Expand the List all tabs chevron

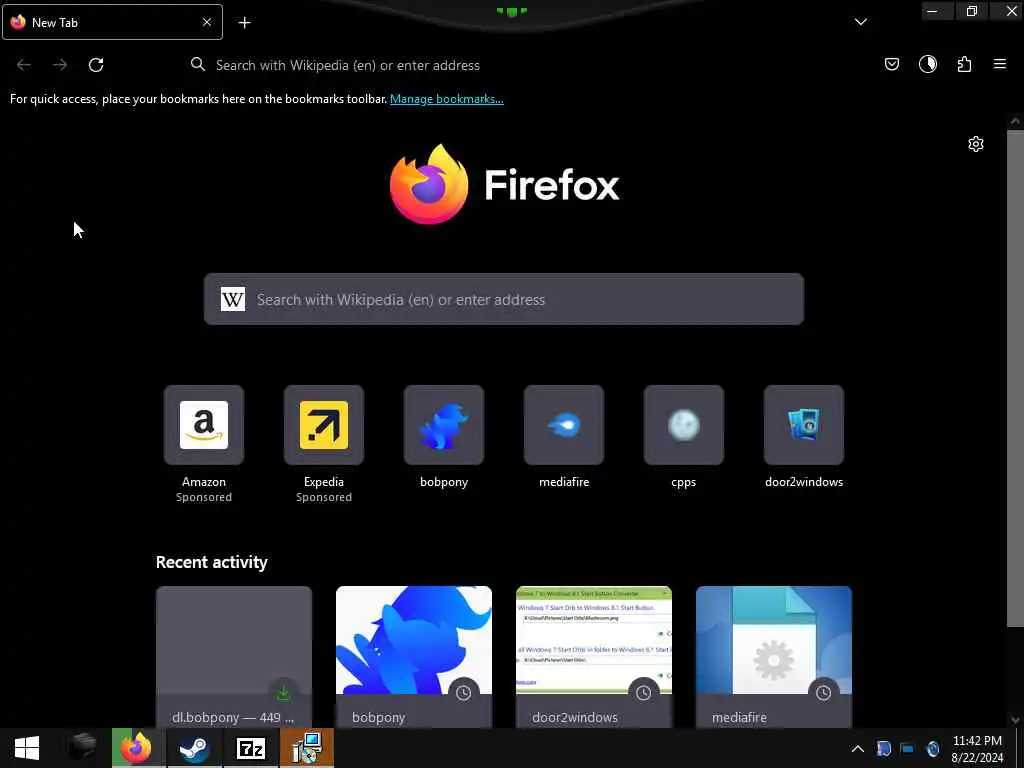click(x=861, y=22)
